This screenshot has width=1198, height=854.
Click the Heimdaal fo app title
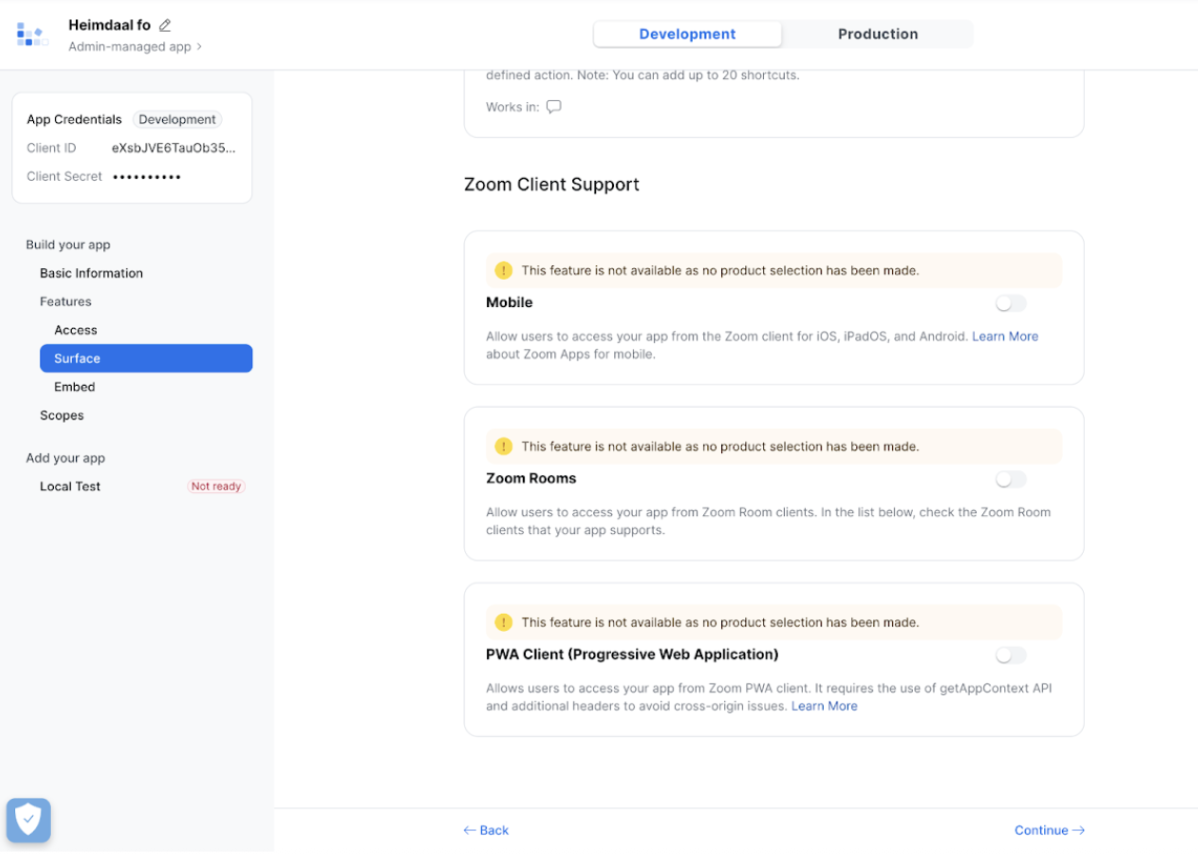pos(109,25)
